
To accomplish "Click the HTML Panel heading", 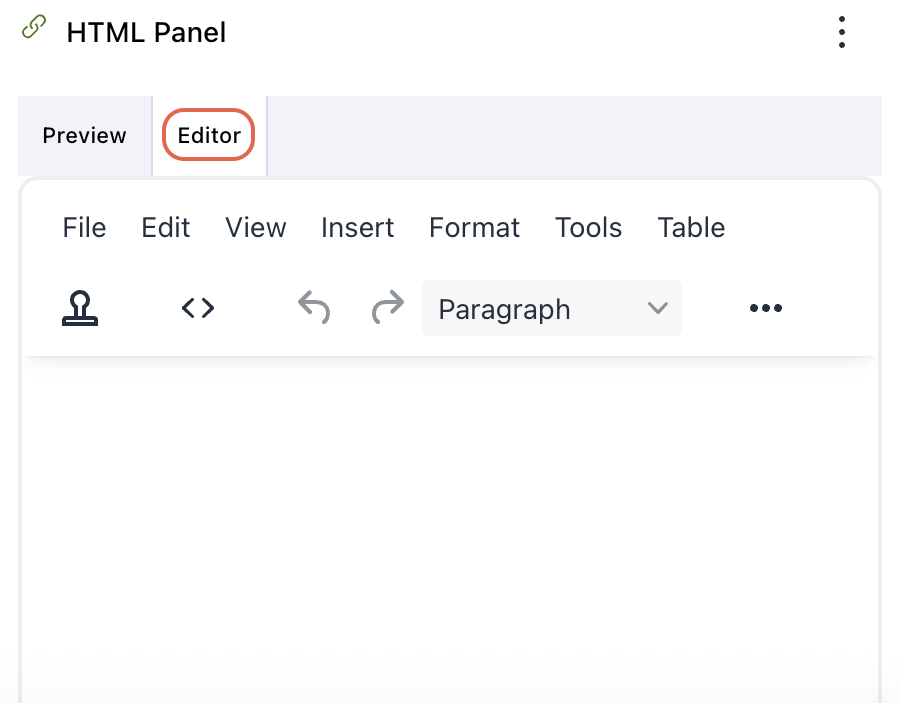I will (x=146, y=31).
